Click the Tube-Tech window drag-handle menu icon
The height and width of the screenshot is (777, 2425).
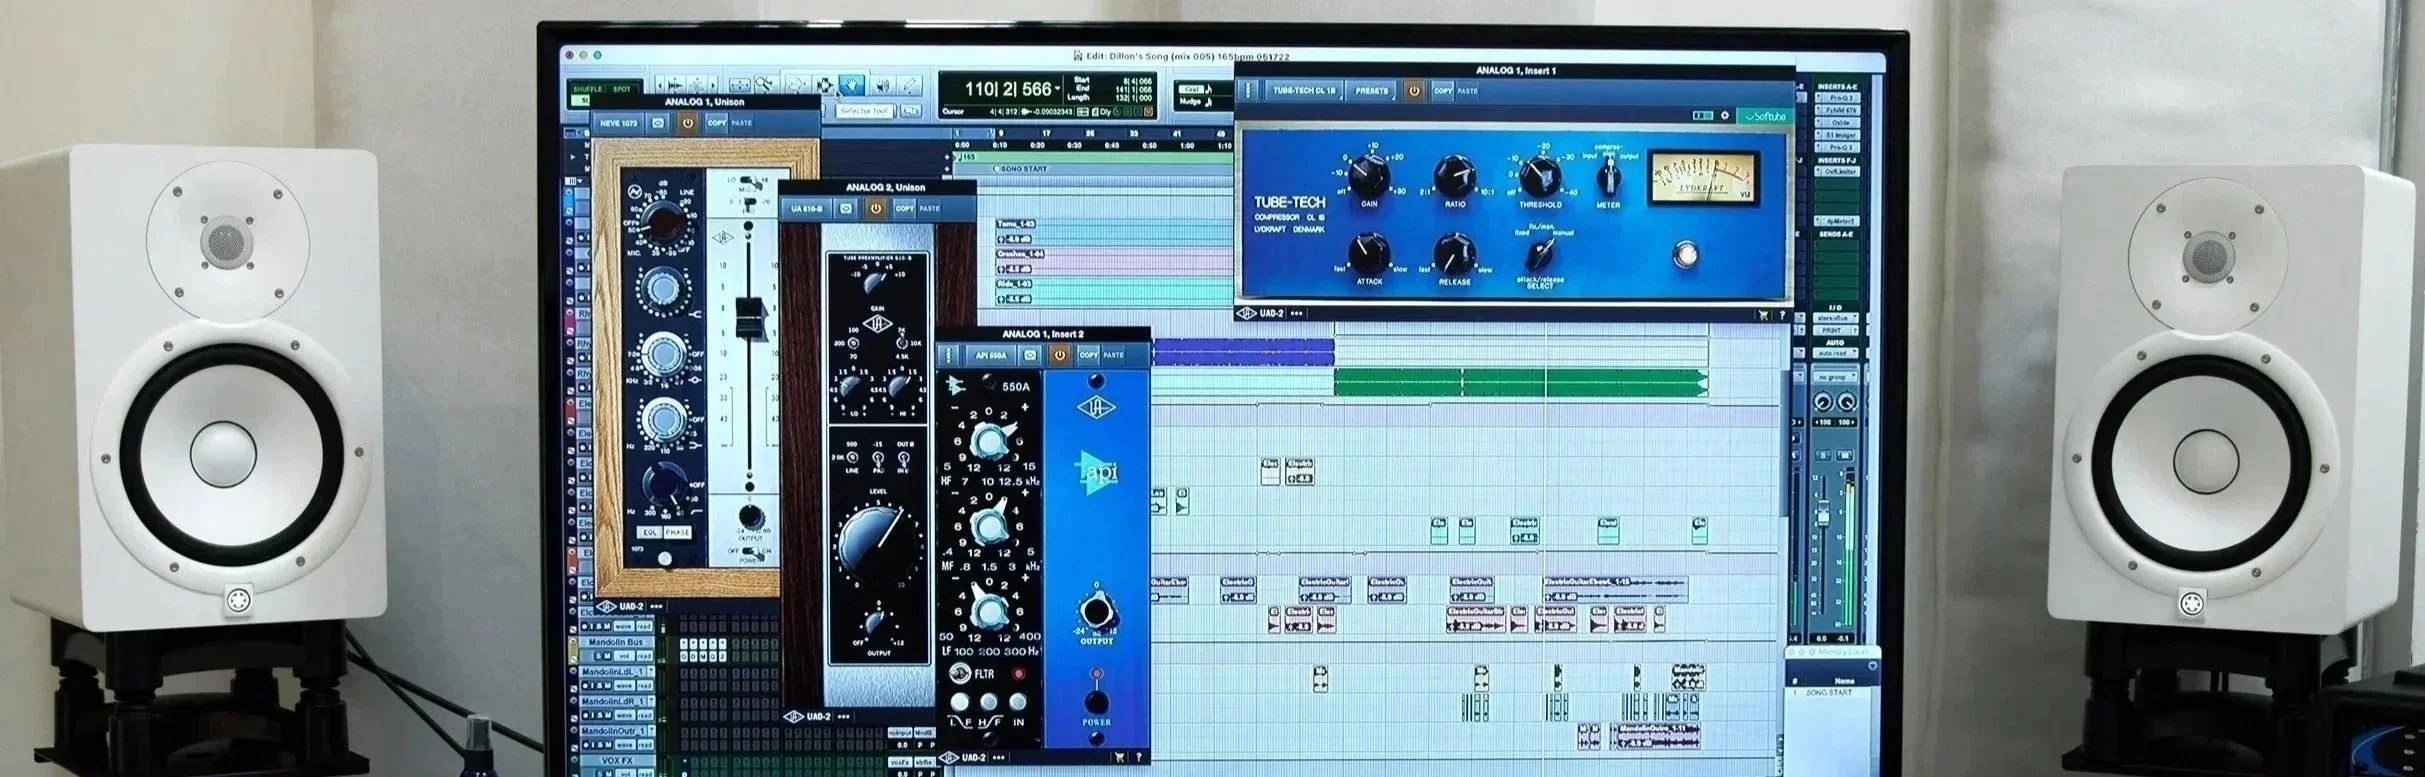tap(1247, 90)
